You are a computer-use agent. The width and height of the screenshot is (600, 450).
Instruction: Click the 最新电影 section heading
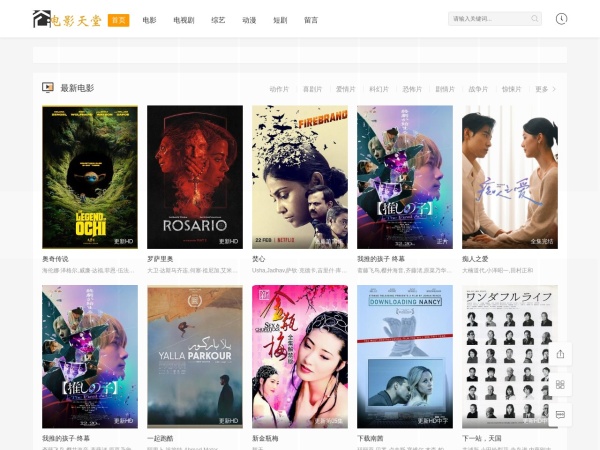coord(77,88)
